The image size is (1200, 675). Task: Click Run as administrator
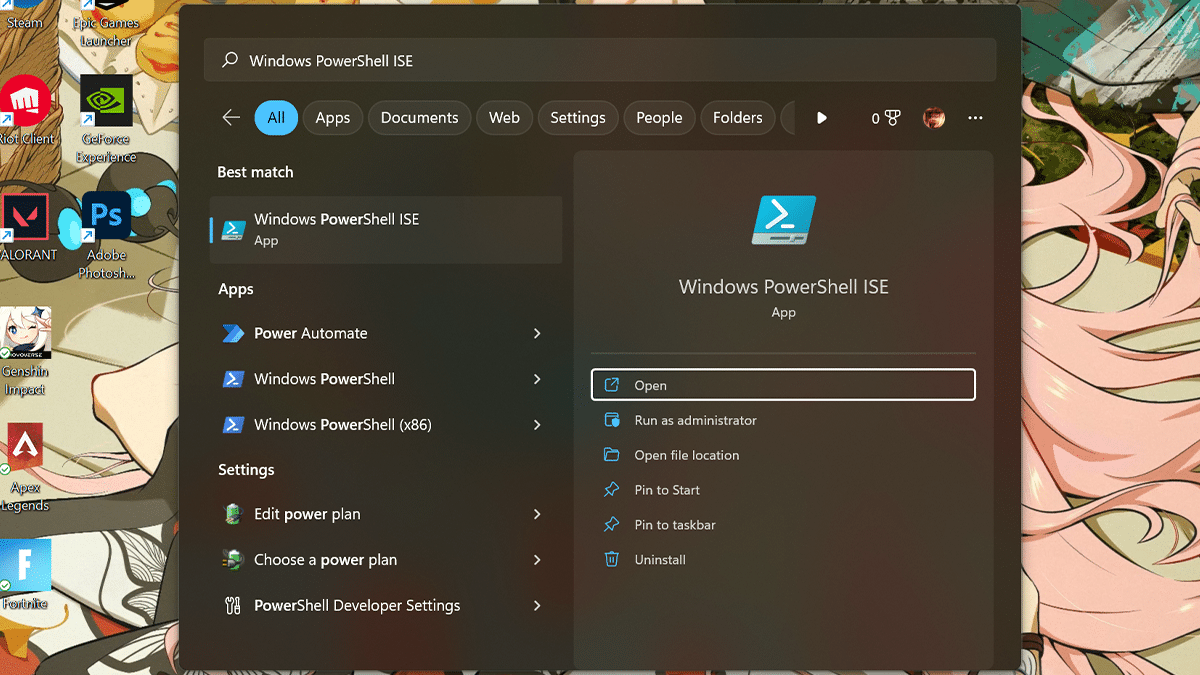tap(695, 421)
